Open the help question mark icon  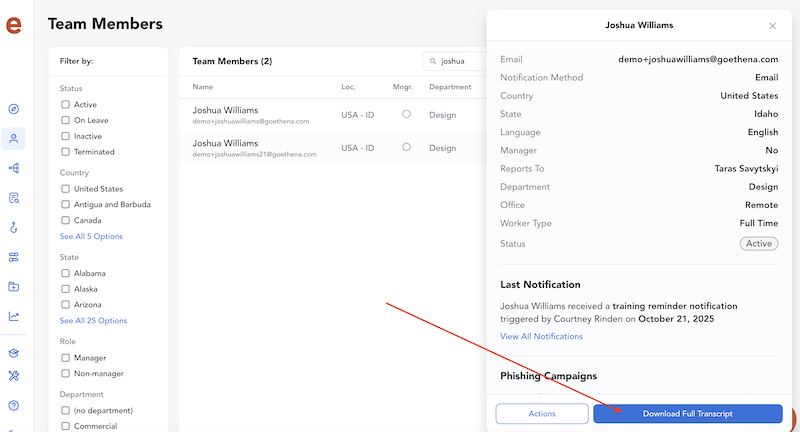click(x=14, y=405)
